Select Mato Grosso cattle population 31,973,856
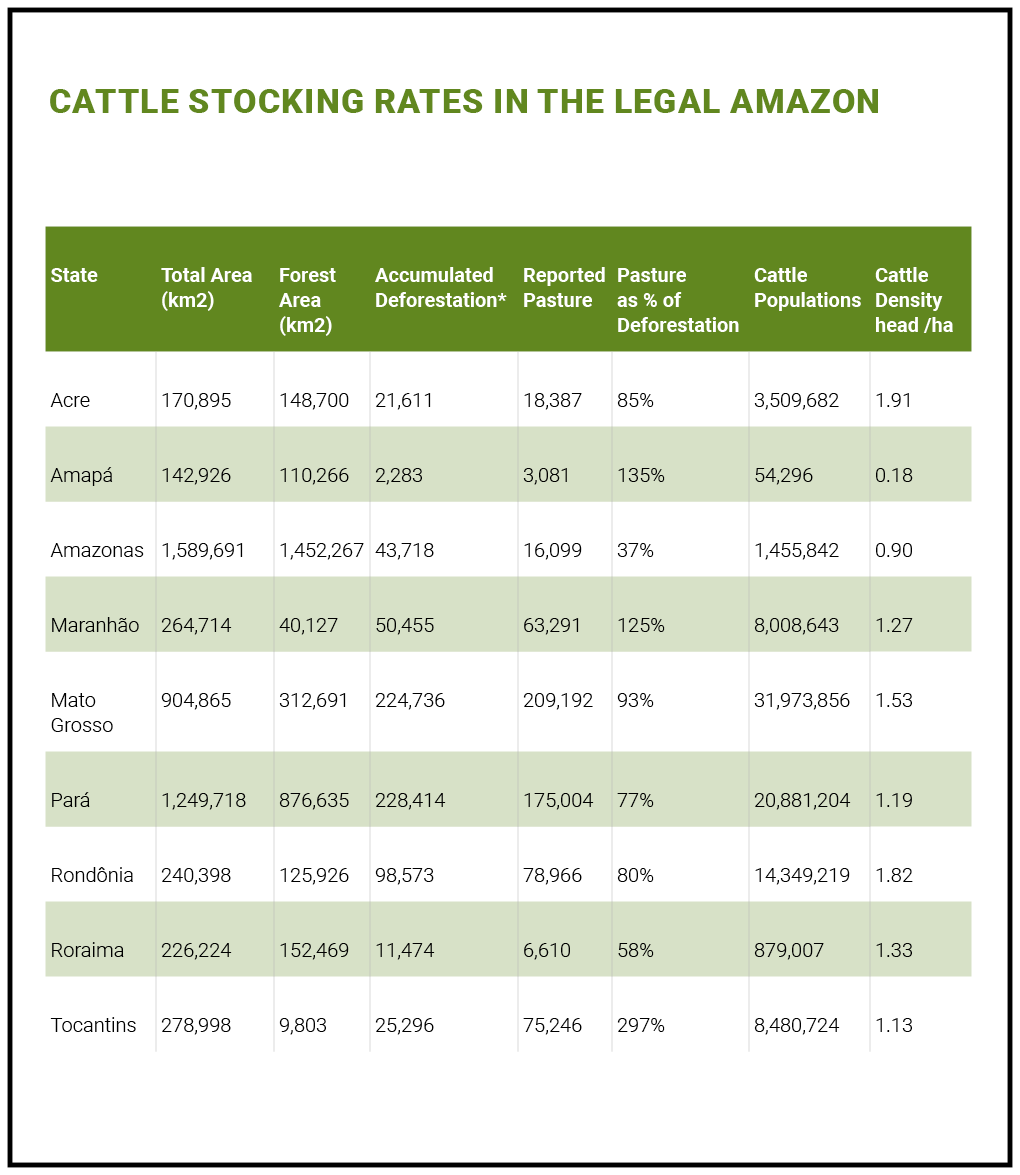Viewport: 1020px width, 1175px height. [x=802, y=700]
